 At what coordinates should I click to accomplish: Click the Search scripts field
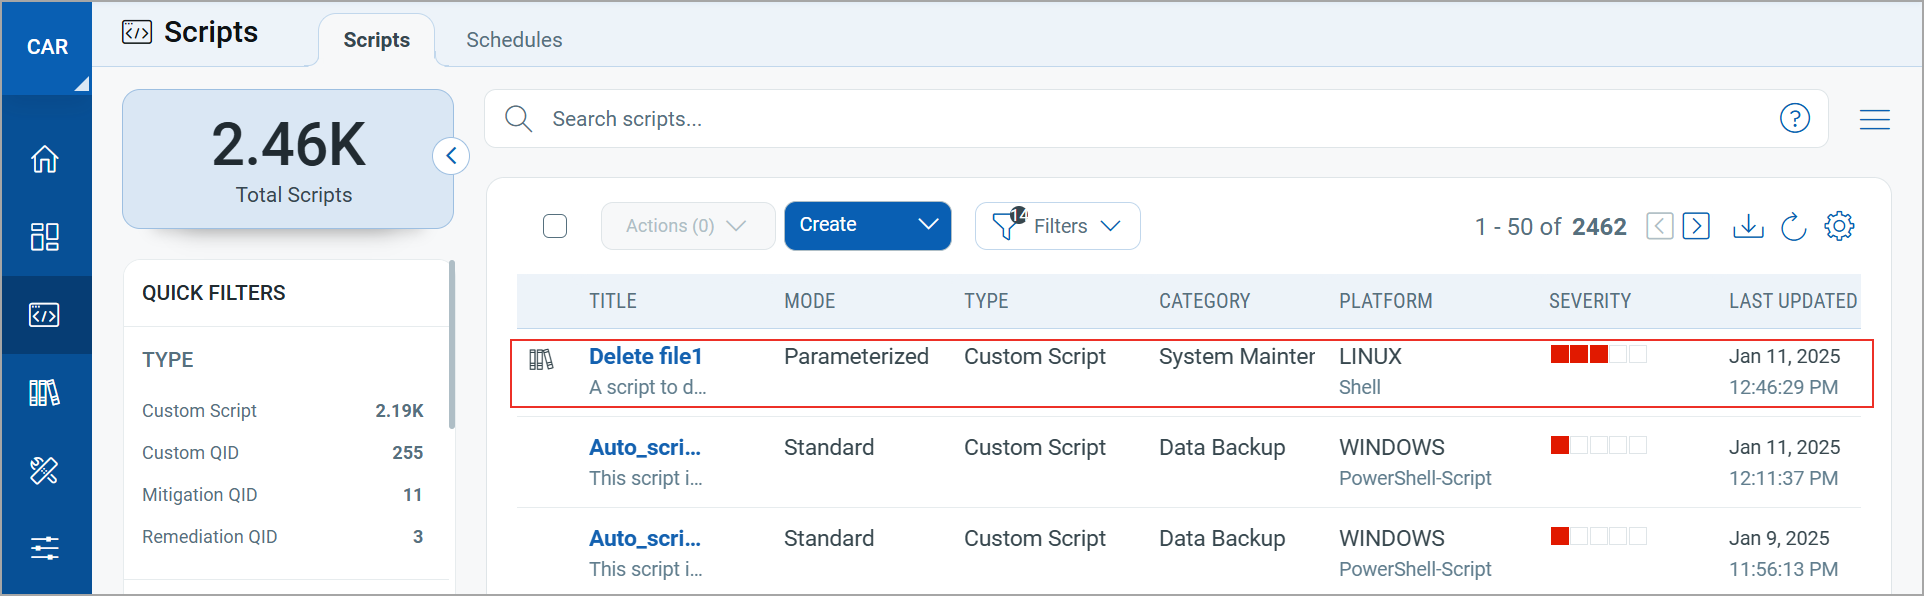click(x=1150, y=119)
